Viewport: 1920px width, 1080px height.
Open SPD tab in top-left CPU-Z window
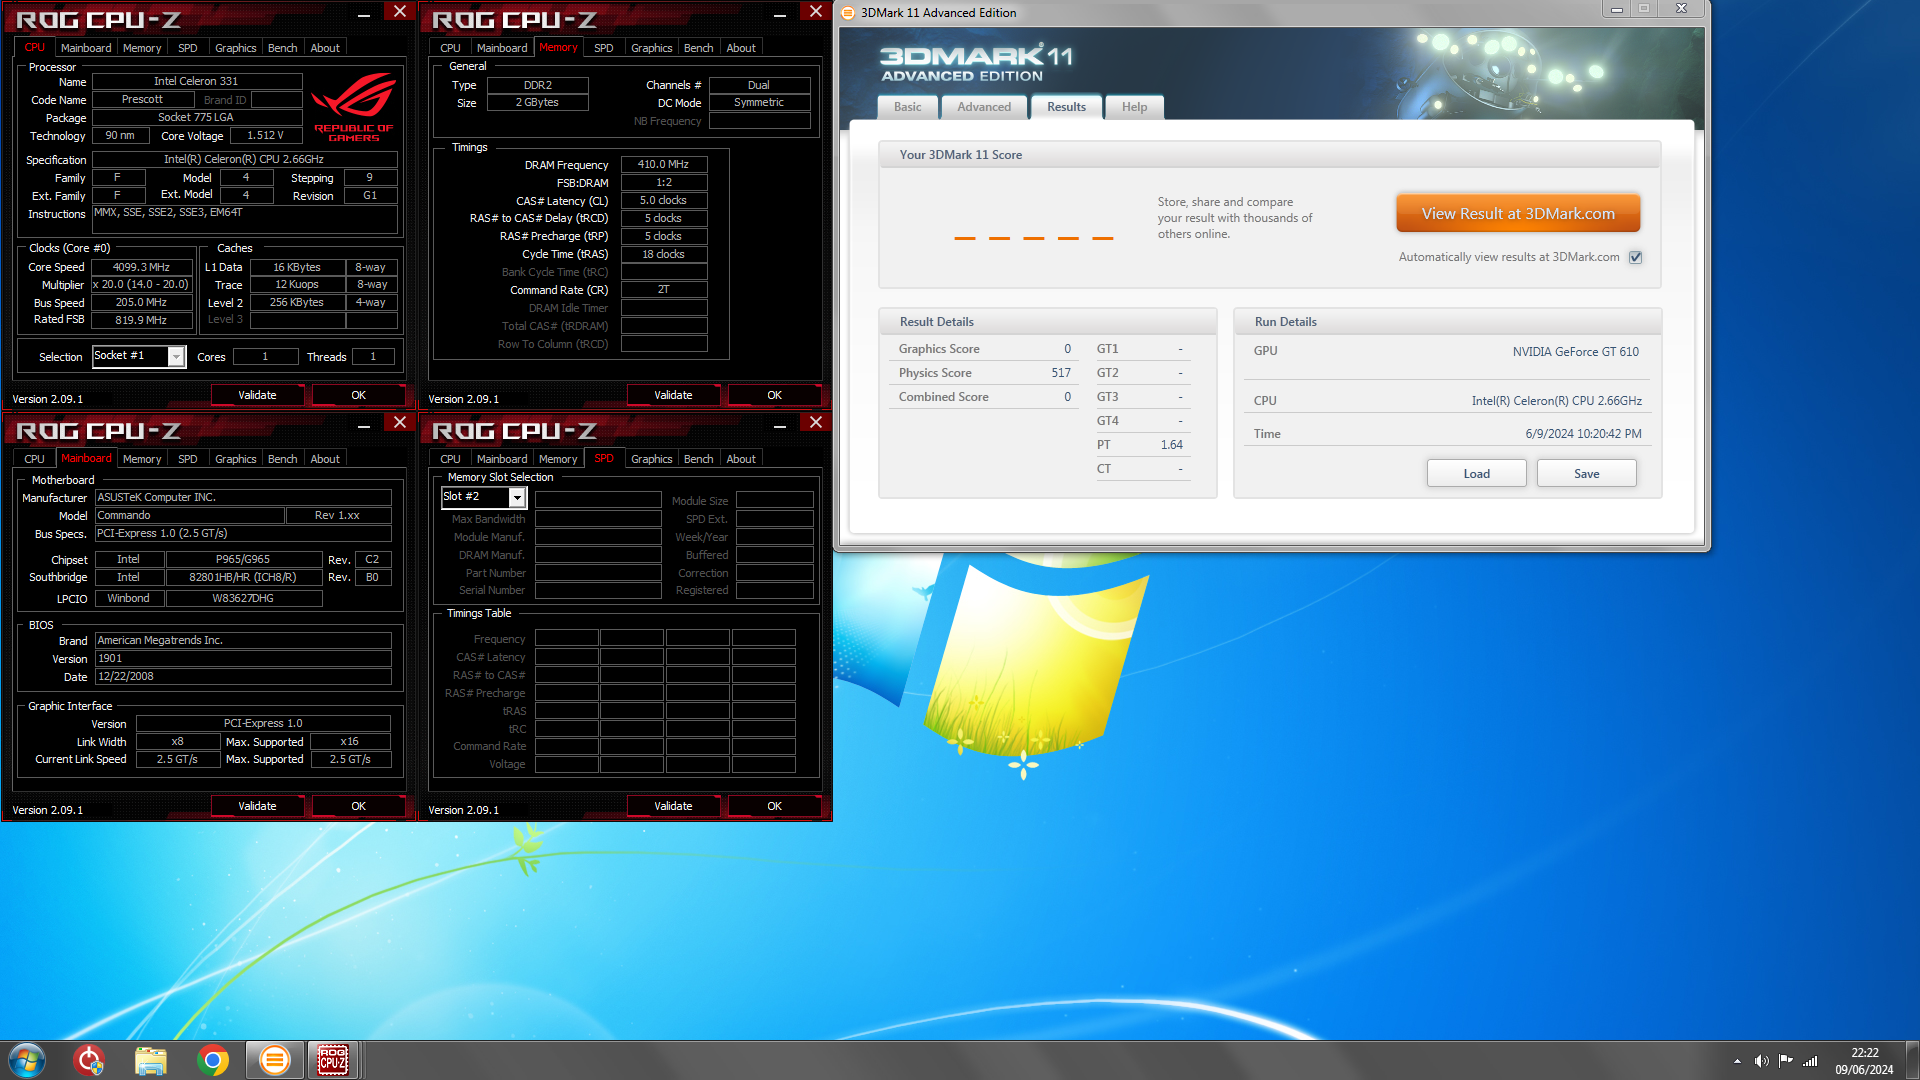click(187, 48)
